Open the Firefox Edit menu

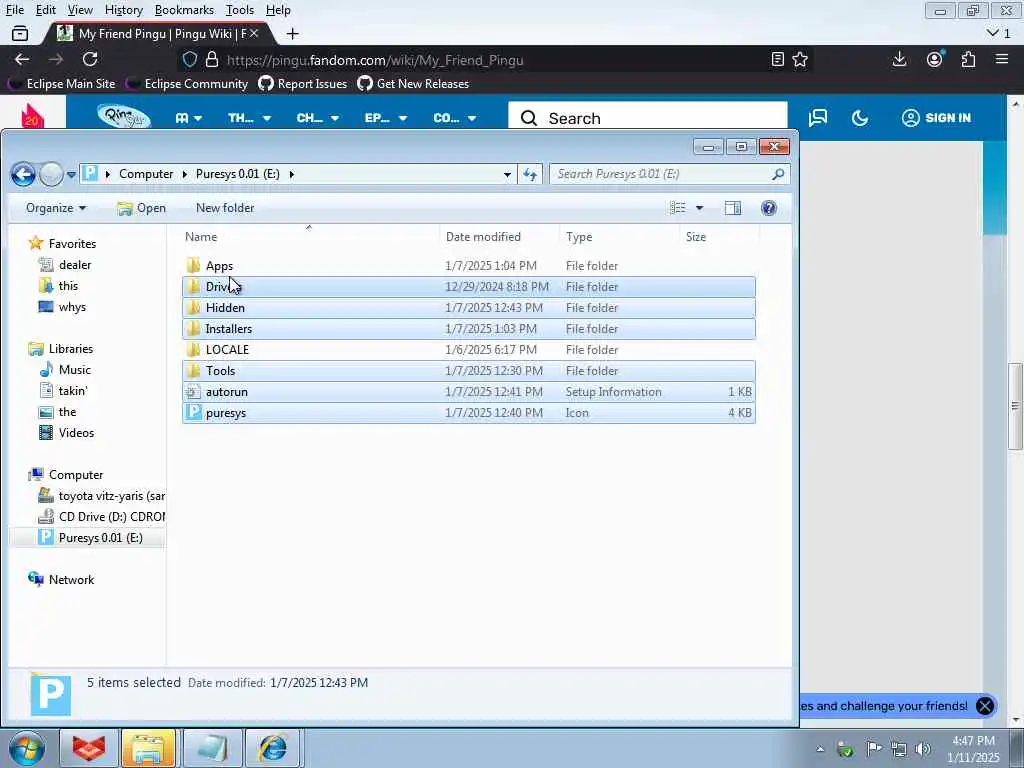click(x=46, y=10)
